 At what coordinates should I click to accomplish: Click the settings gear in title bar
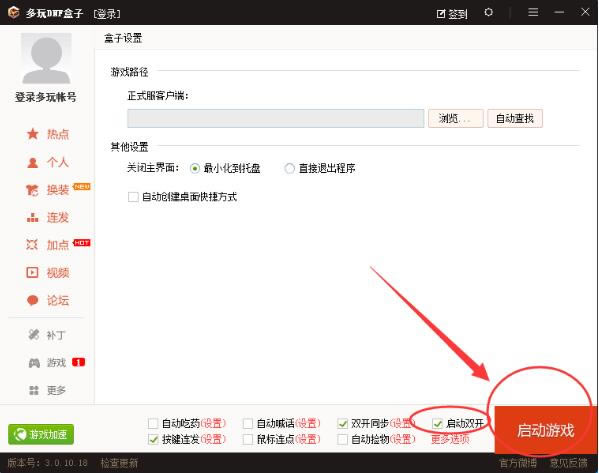pos(488,12)
